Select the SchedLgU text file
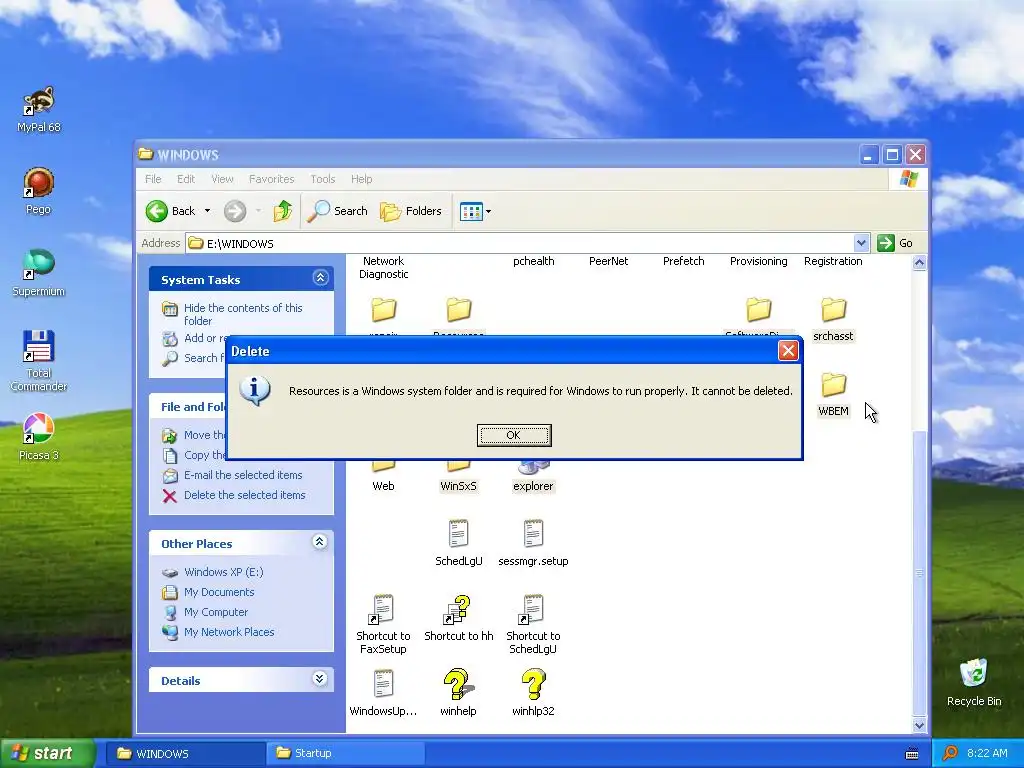 click(458, 543)
